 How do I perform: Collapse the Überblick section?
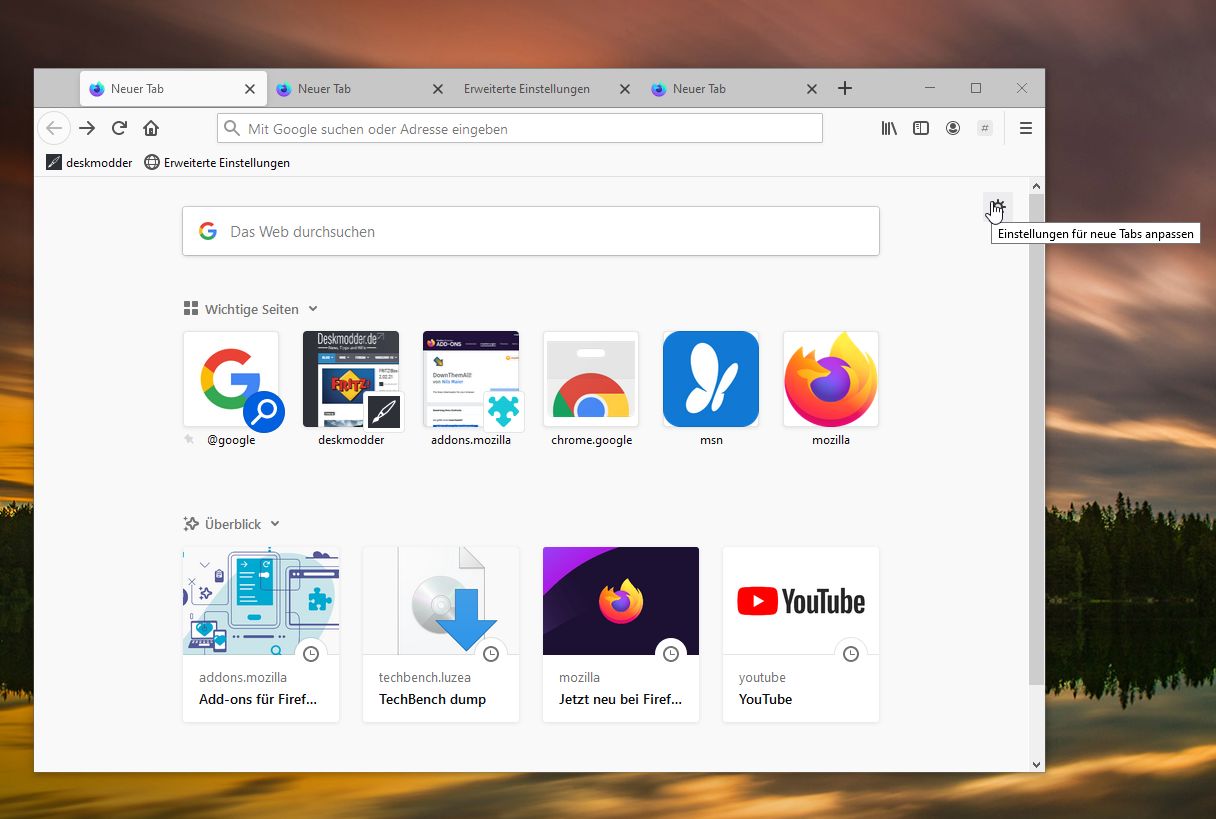pyautogui.click(x=232, y=524)
